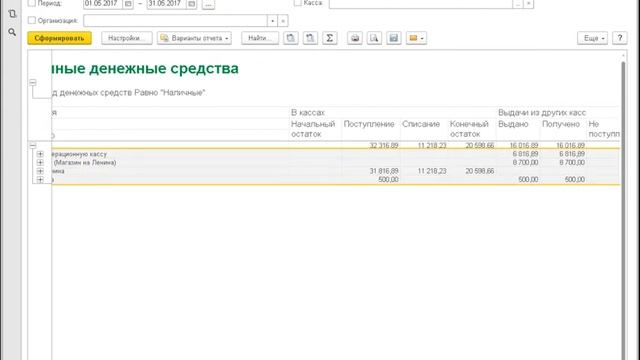Clear the Касса field with x button
This screenshot has height=360, width=640.
coord(529,4)
